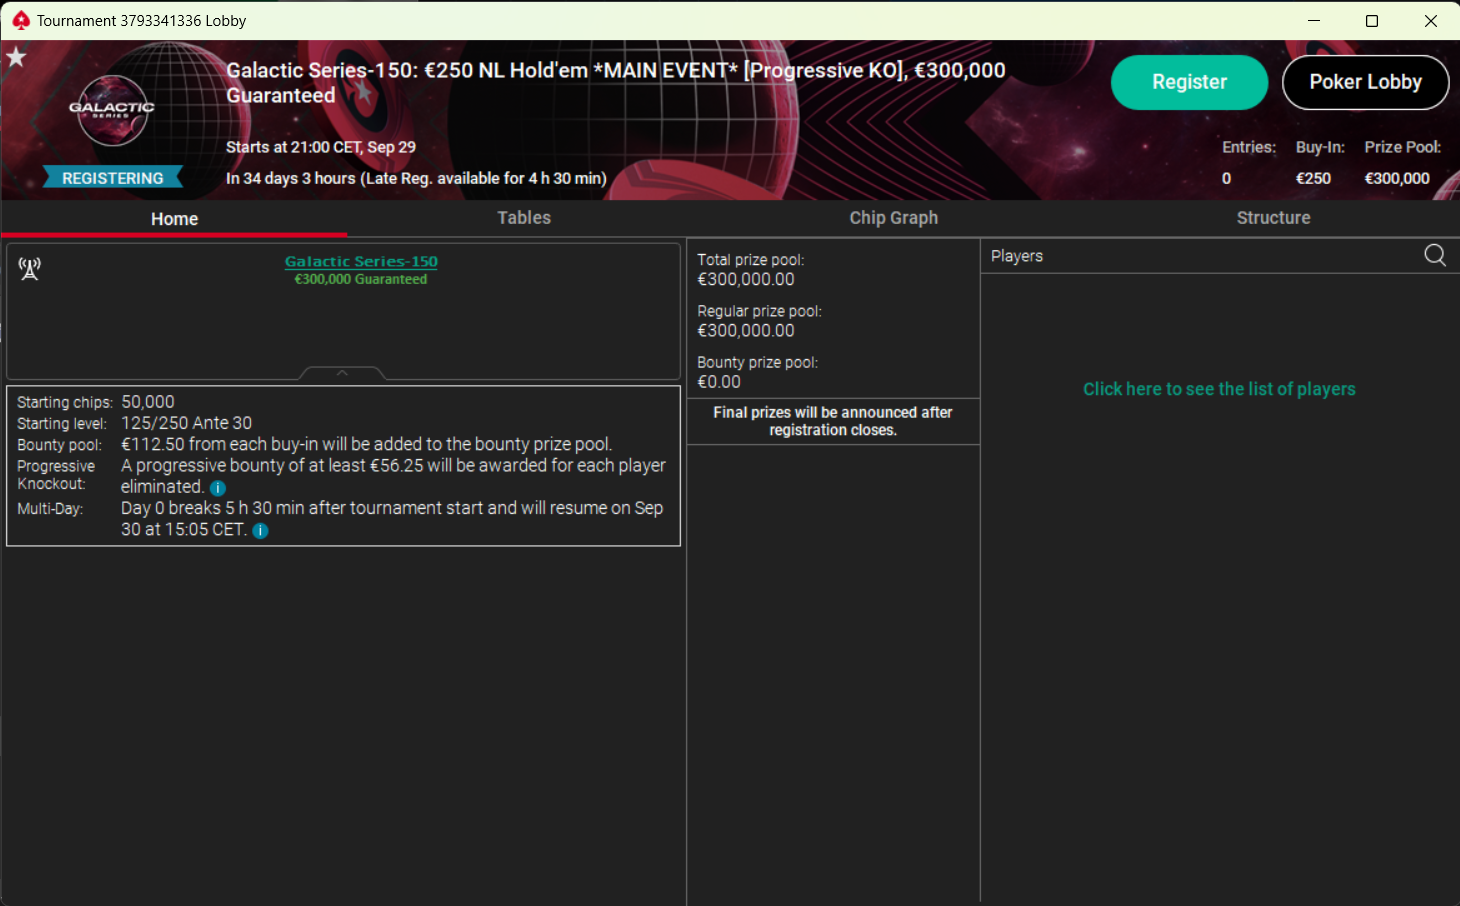Switch to the Home tab

click(174, 218)
